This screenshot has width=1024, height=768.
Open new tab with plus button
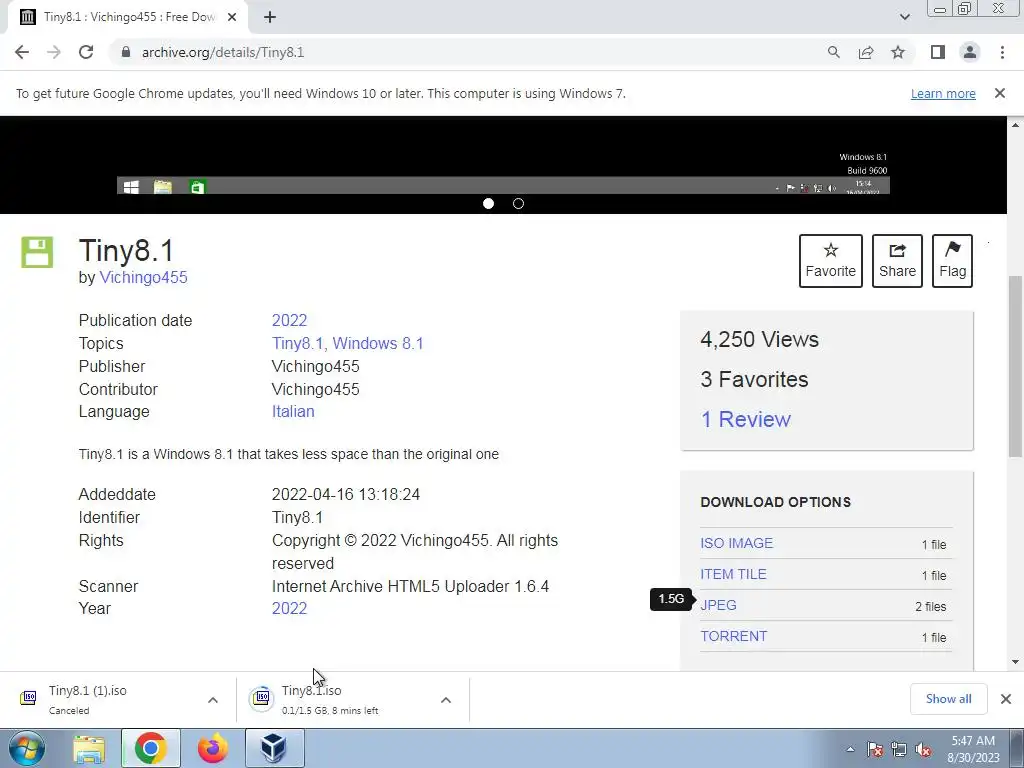pyautogui.click(x=270, y=18)
